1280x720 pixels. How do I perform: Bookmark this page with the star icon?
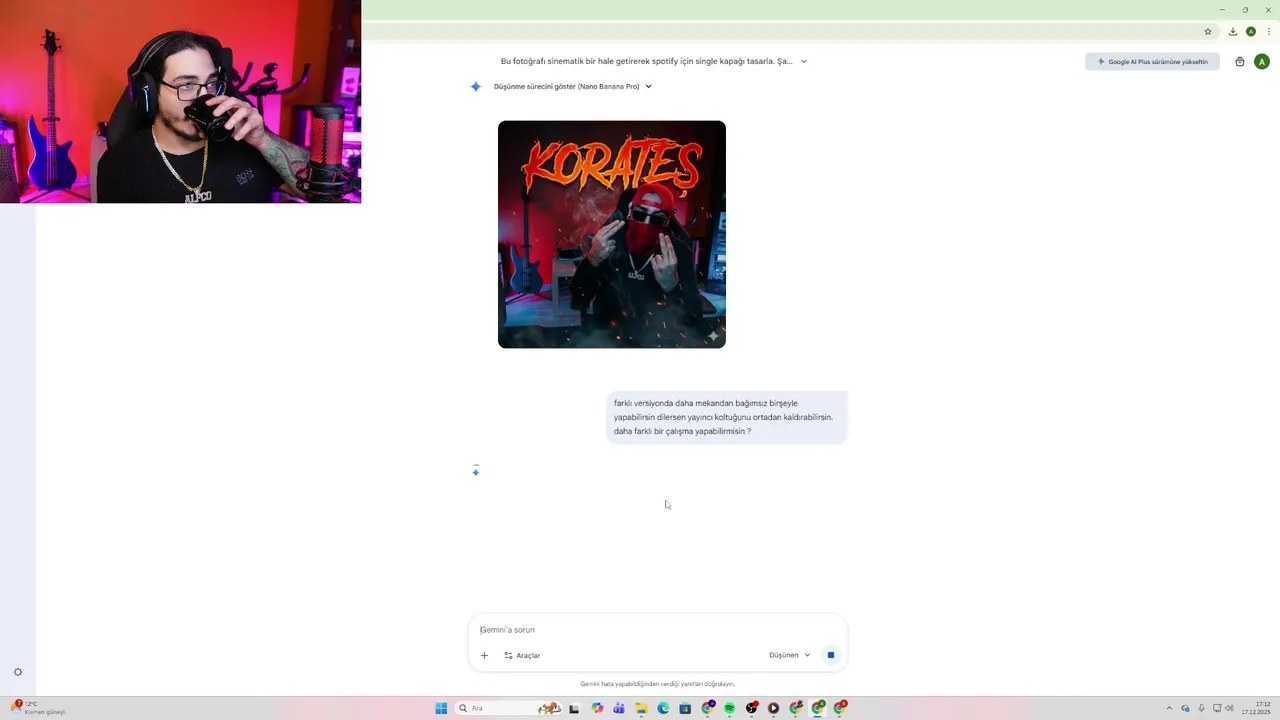(1208, 32)
